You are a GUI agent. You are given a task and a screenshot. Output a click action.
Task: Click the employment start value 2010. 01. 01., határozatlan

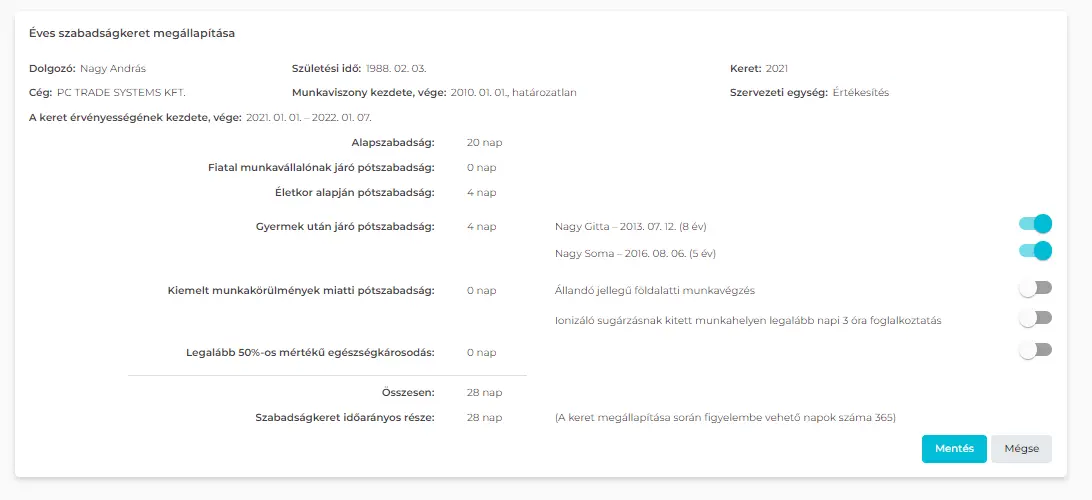point(513,92)
